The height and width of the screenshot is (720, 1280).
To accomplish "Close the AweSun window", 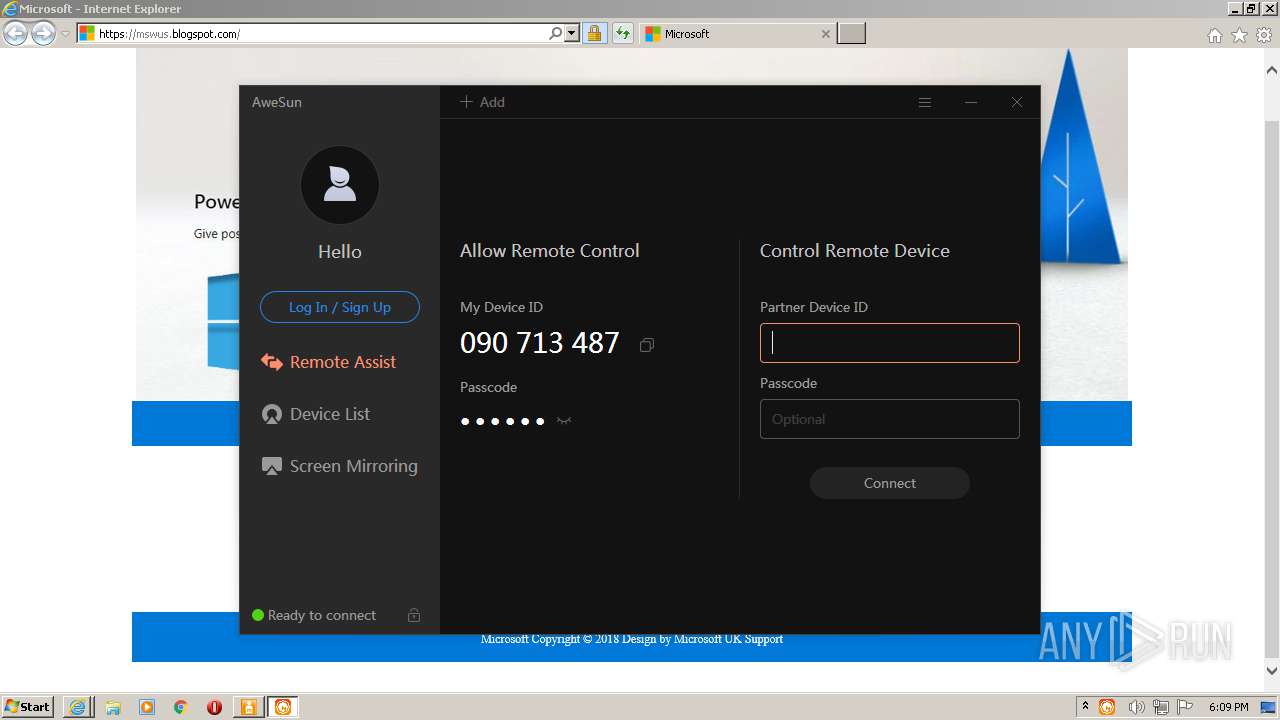I will 1017,102.
